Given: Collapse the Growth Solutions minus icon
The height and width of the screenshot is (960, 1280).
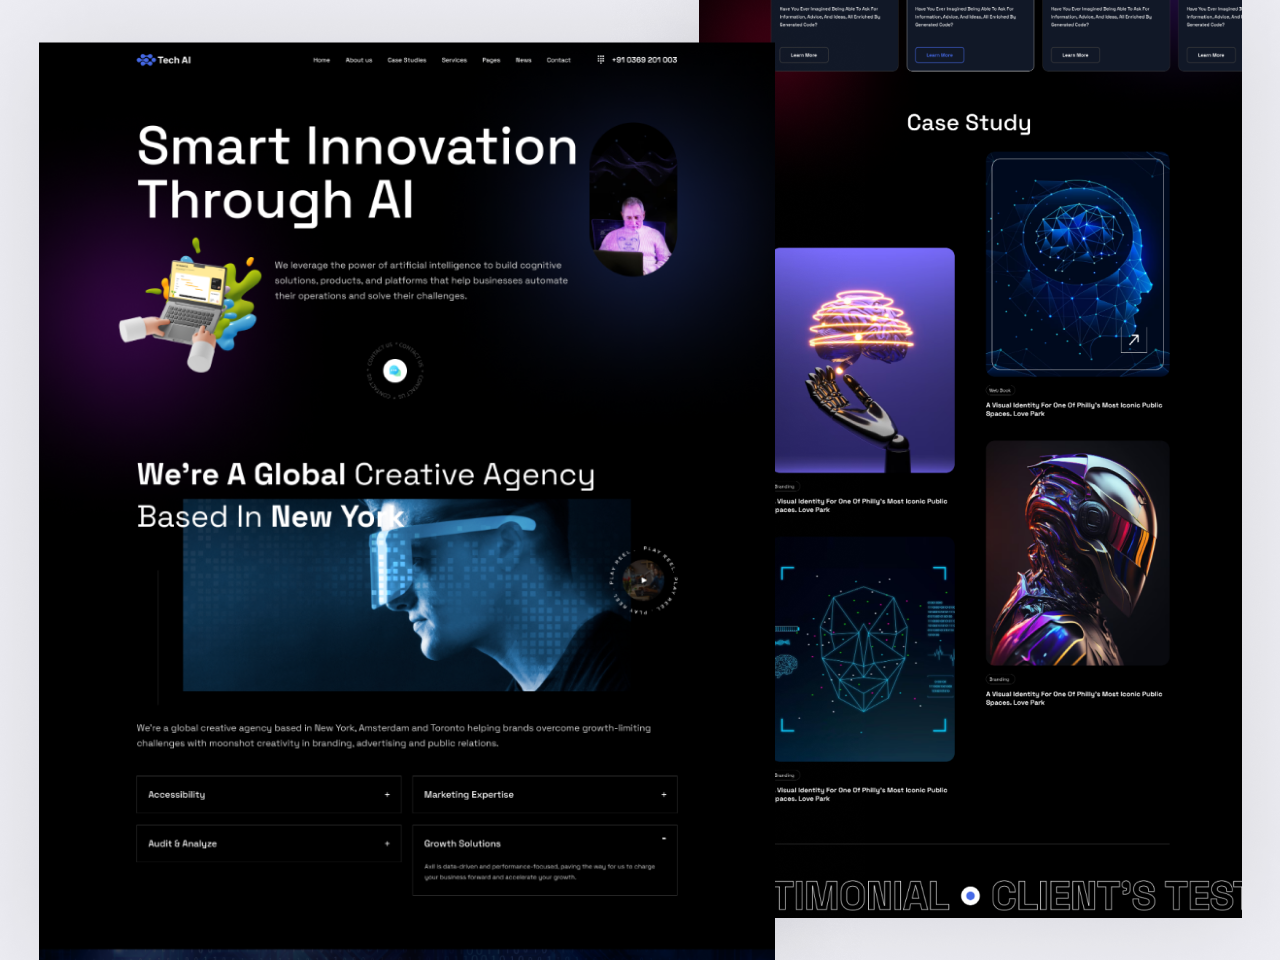Looking at the screenshot, I should click(x=663, y=839).
